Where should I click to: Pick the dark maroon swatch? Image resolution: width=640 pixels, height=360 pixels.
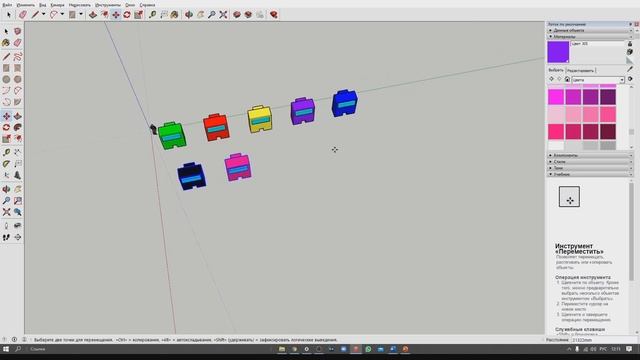[608, 132]
